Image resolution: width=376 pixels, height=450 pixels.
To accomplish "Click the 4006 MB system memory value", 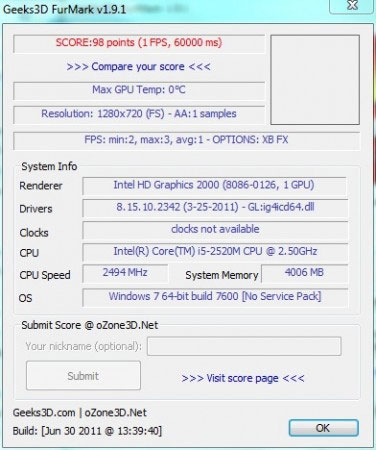I will (x=304, y=273).
